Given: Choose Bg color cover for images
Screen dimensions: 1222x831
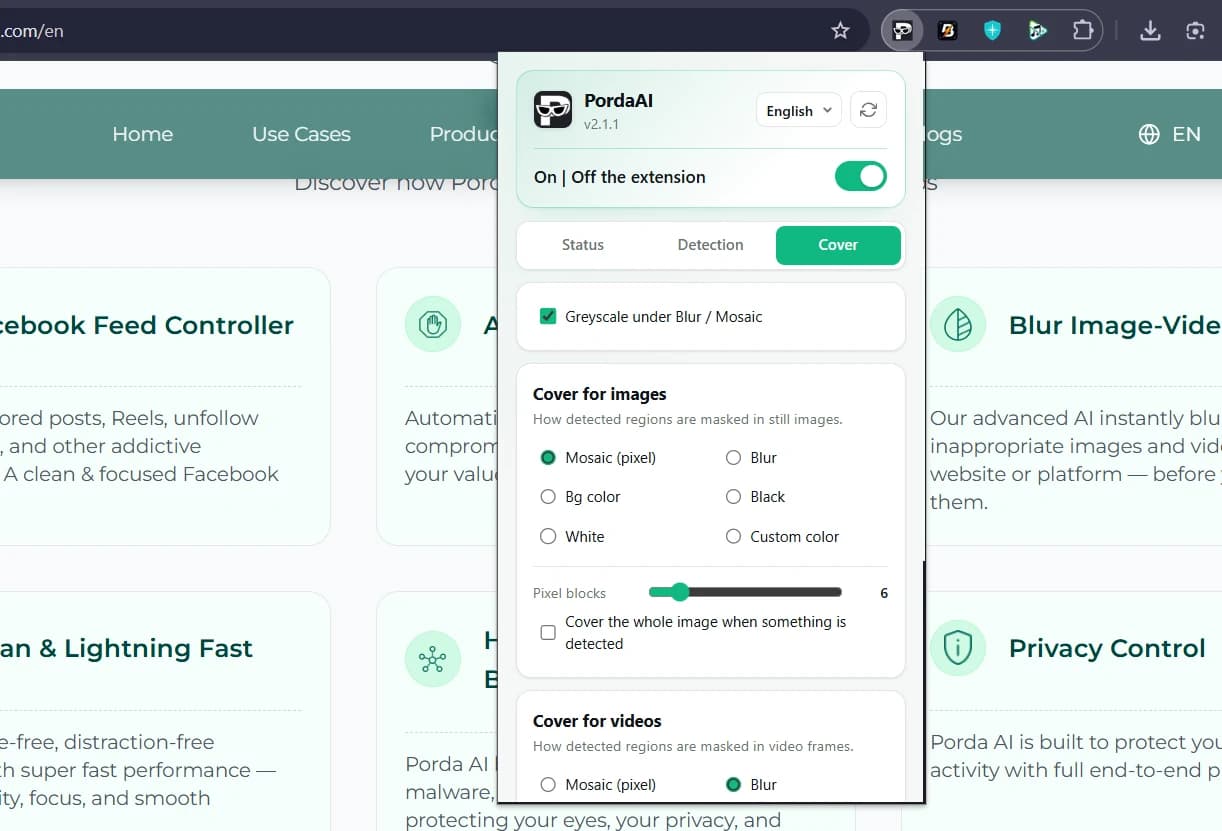Looking at the screenshot, I should (548, 497).
